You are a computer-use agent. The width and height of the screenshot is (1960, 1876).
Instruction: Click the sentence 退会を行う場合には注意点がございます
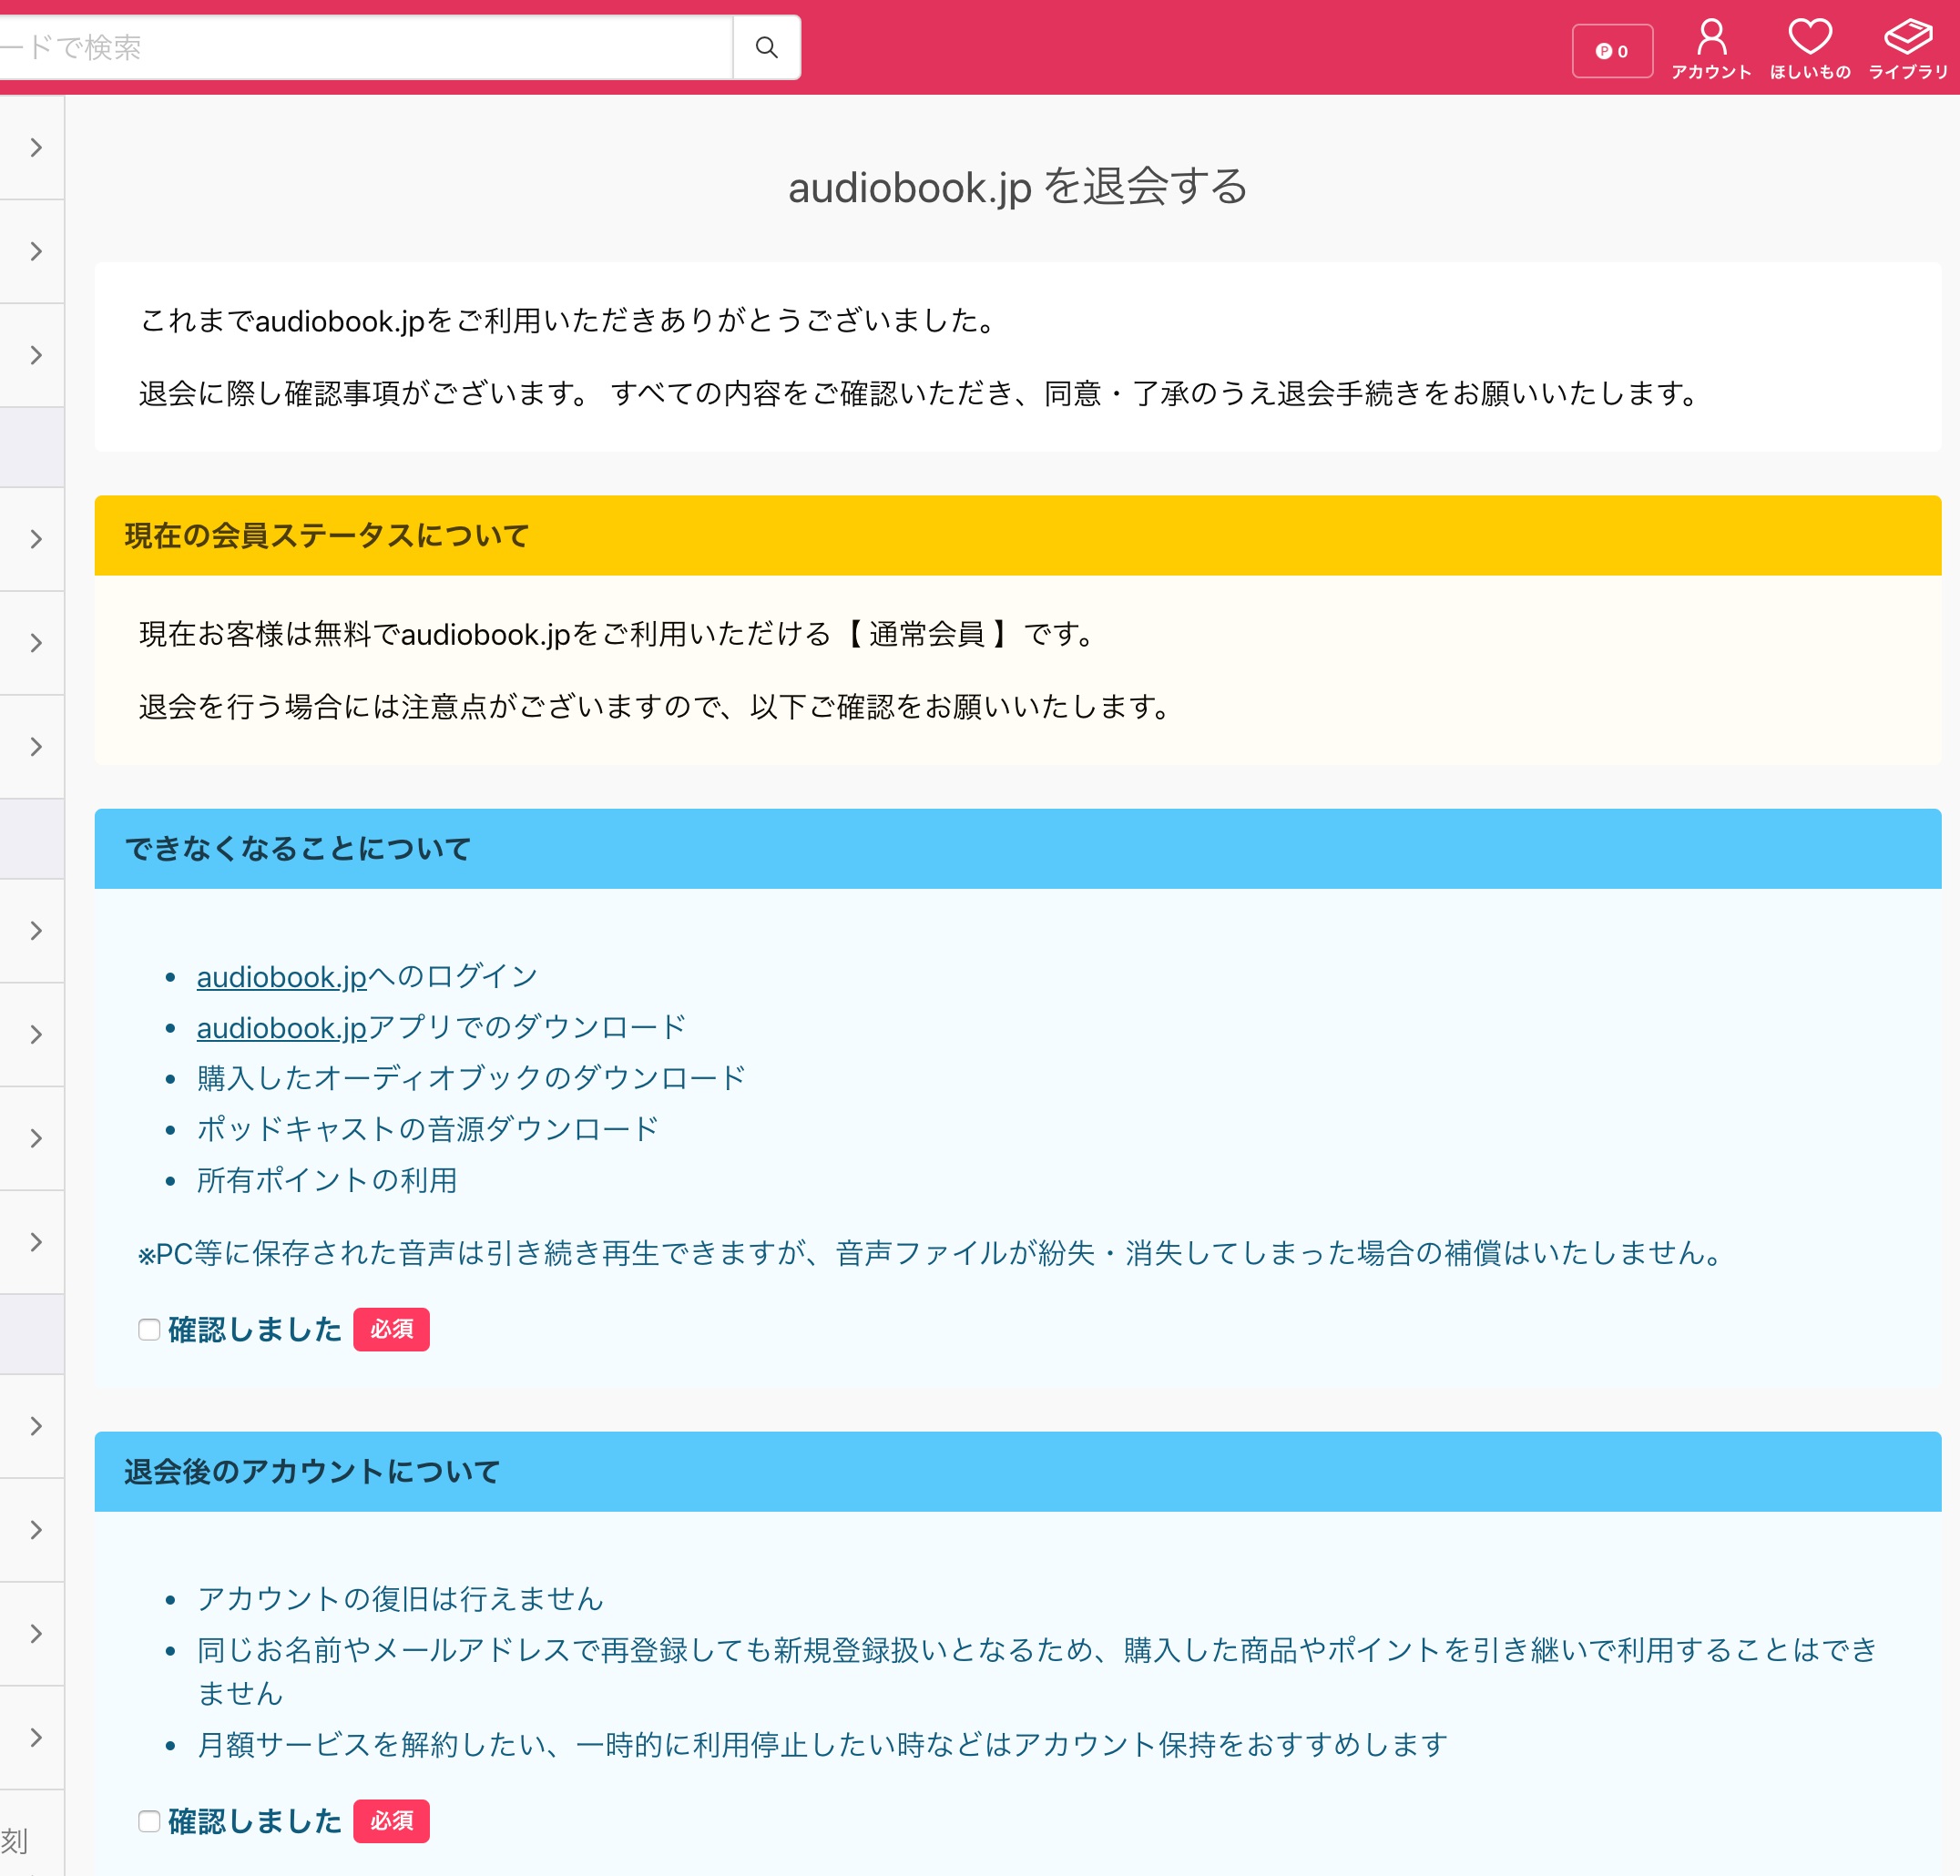657,706
